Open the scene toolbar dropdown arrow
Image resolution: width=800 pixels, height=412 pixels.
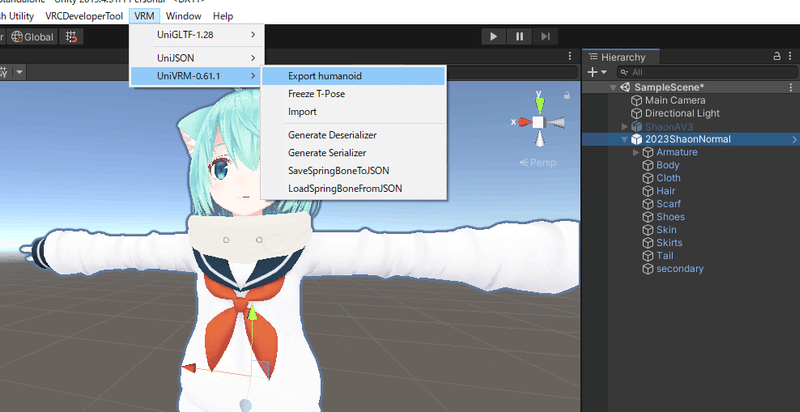[19, 72]
